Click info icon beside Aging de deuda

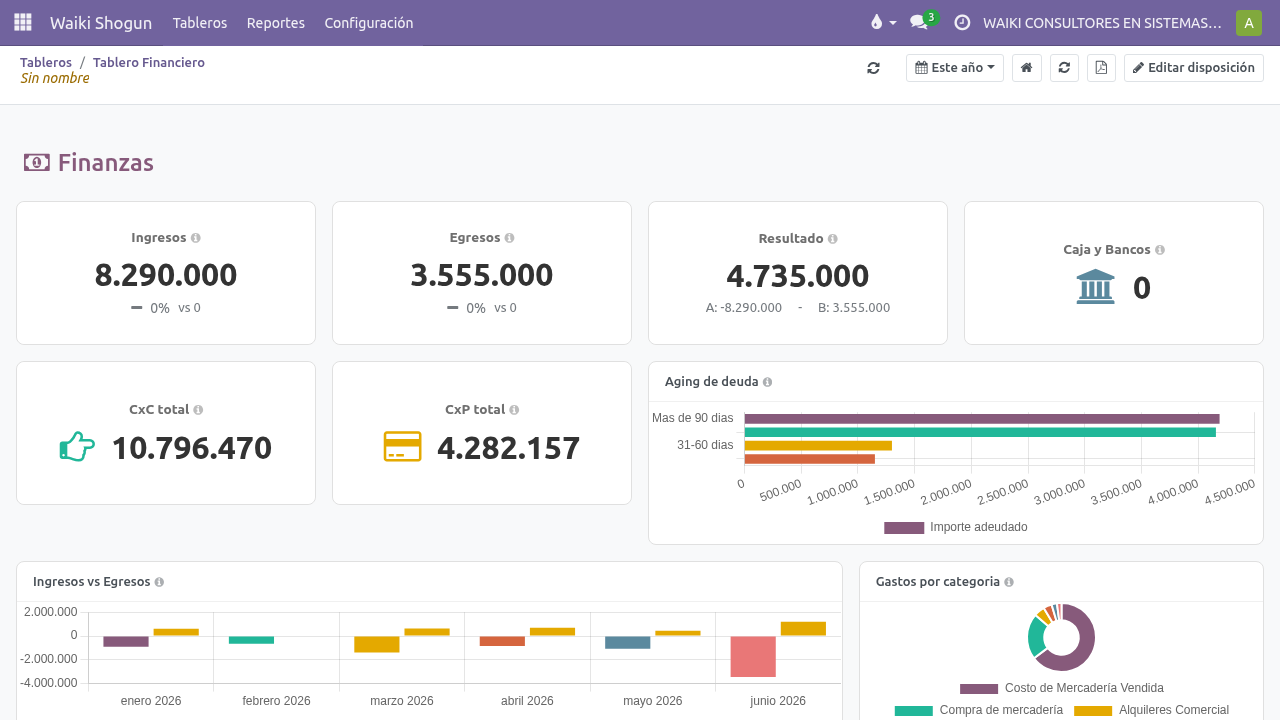click(767, 382)
